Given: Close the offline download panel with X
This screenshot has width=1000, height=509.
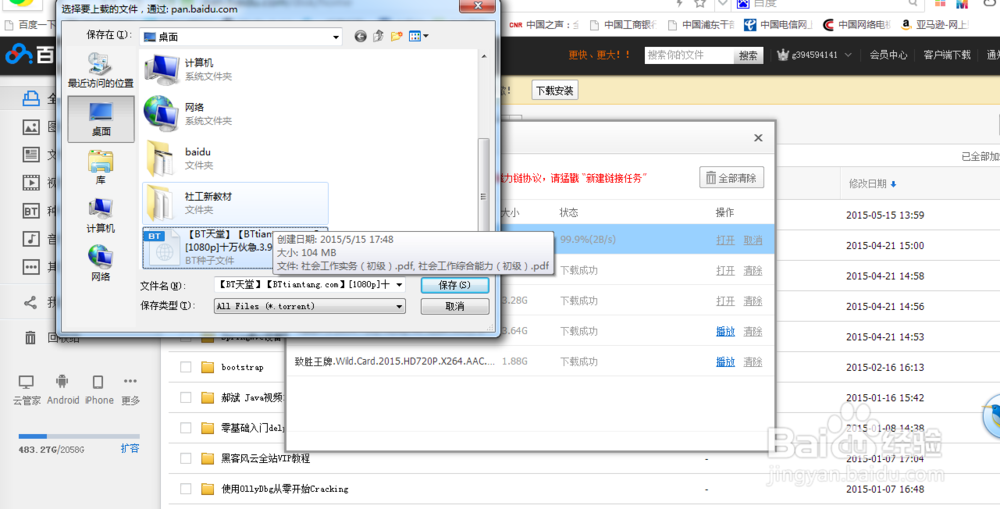Looking at the screenshot, I should 758,138.
